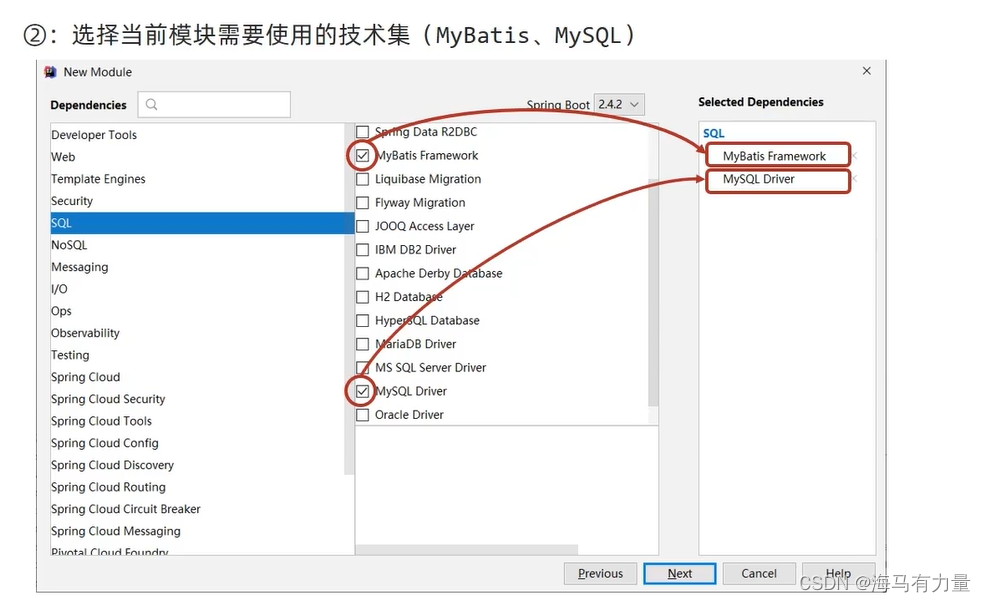Click the search magnifier icon in Dependencies field

[152, 104]
